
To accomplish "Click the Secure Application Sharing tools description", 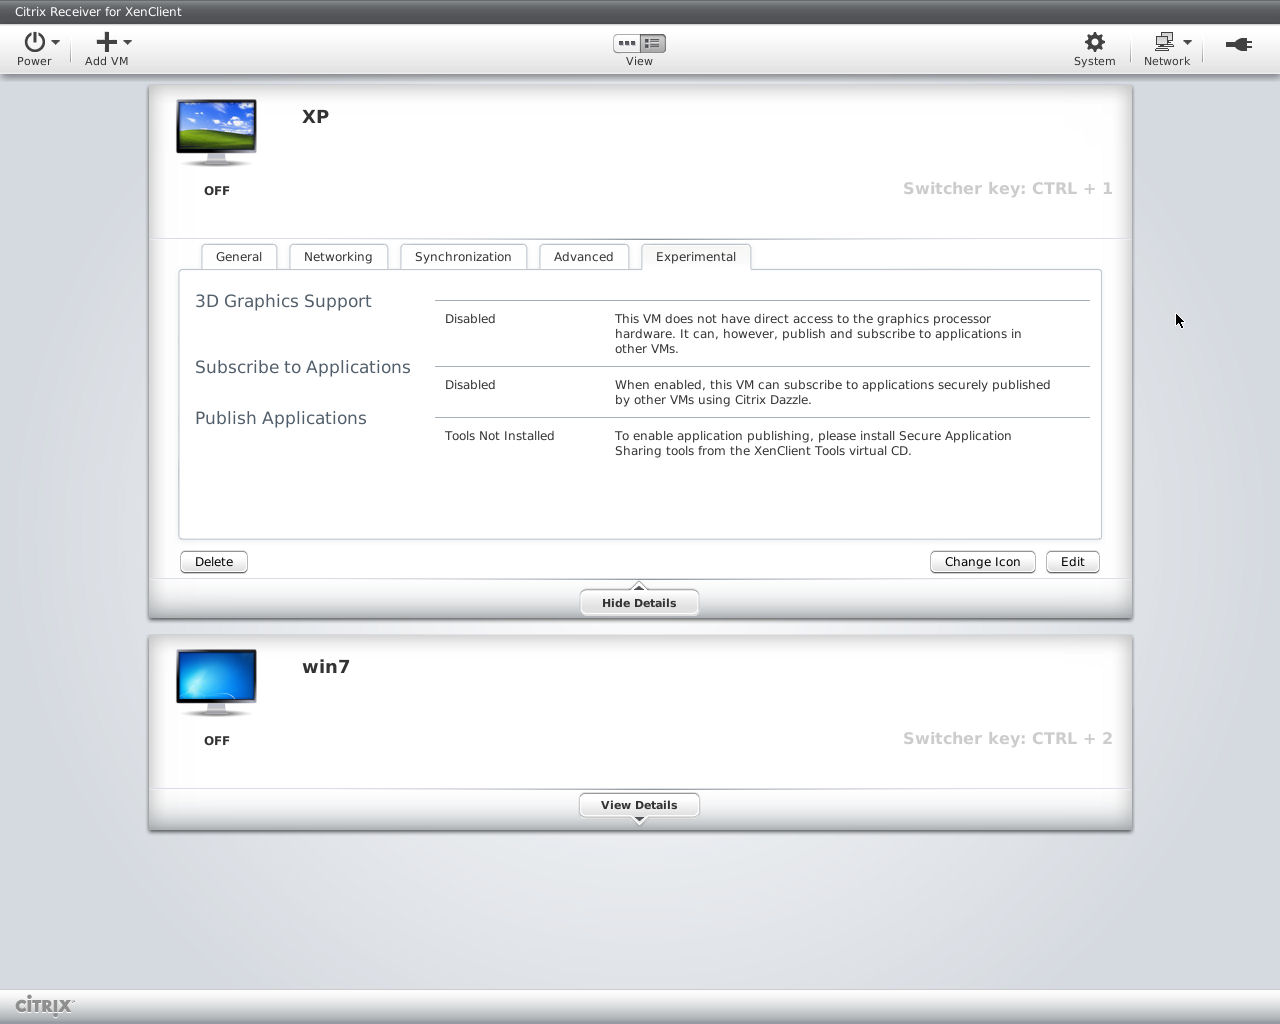I will 813,443.
